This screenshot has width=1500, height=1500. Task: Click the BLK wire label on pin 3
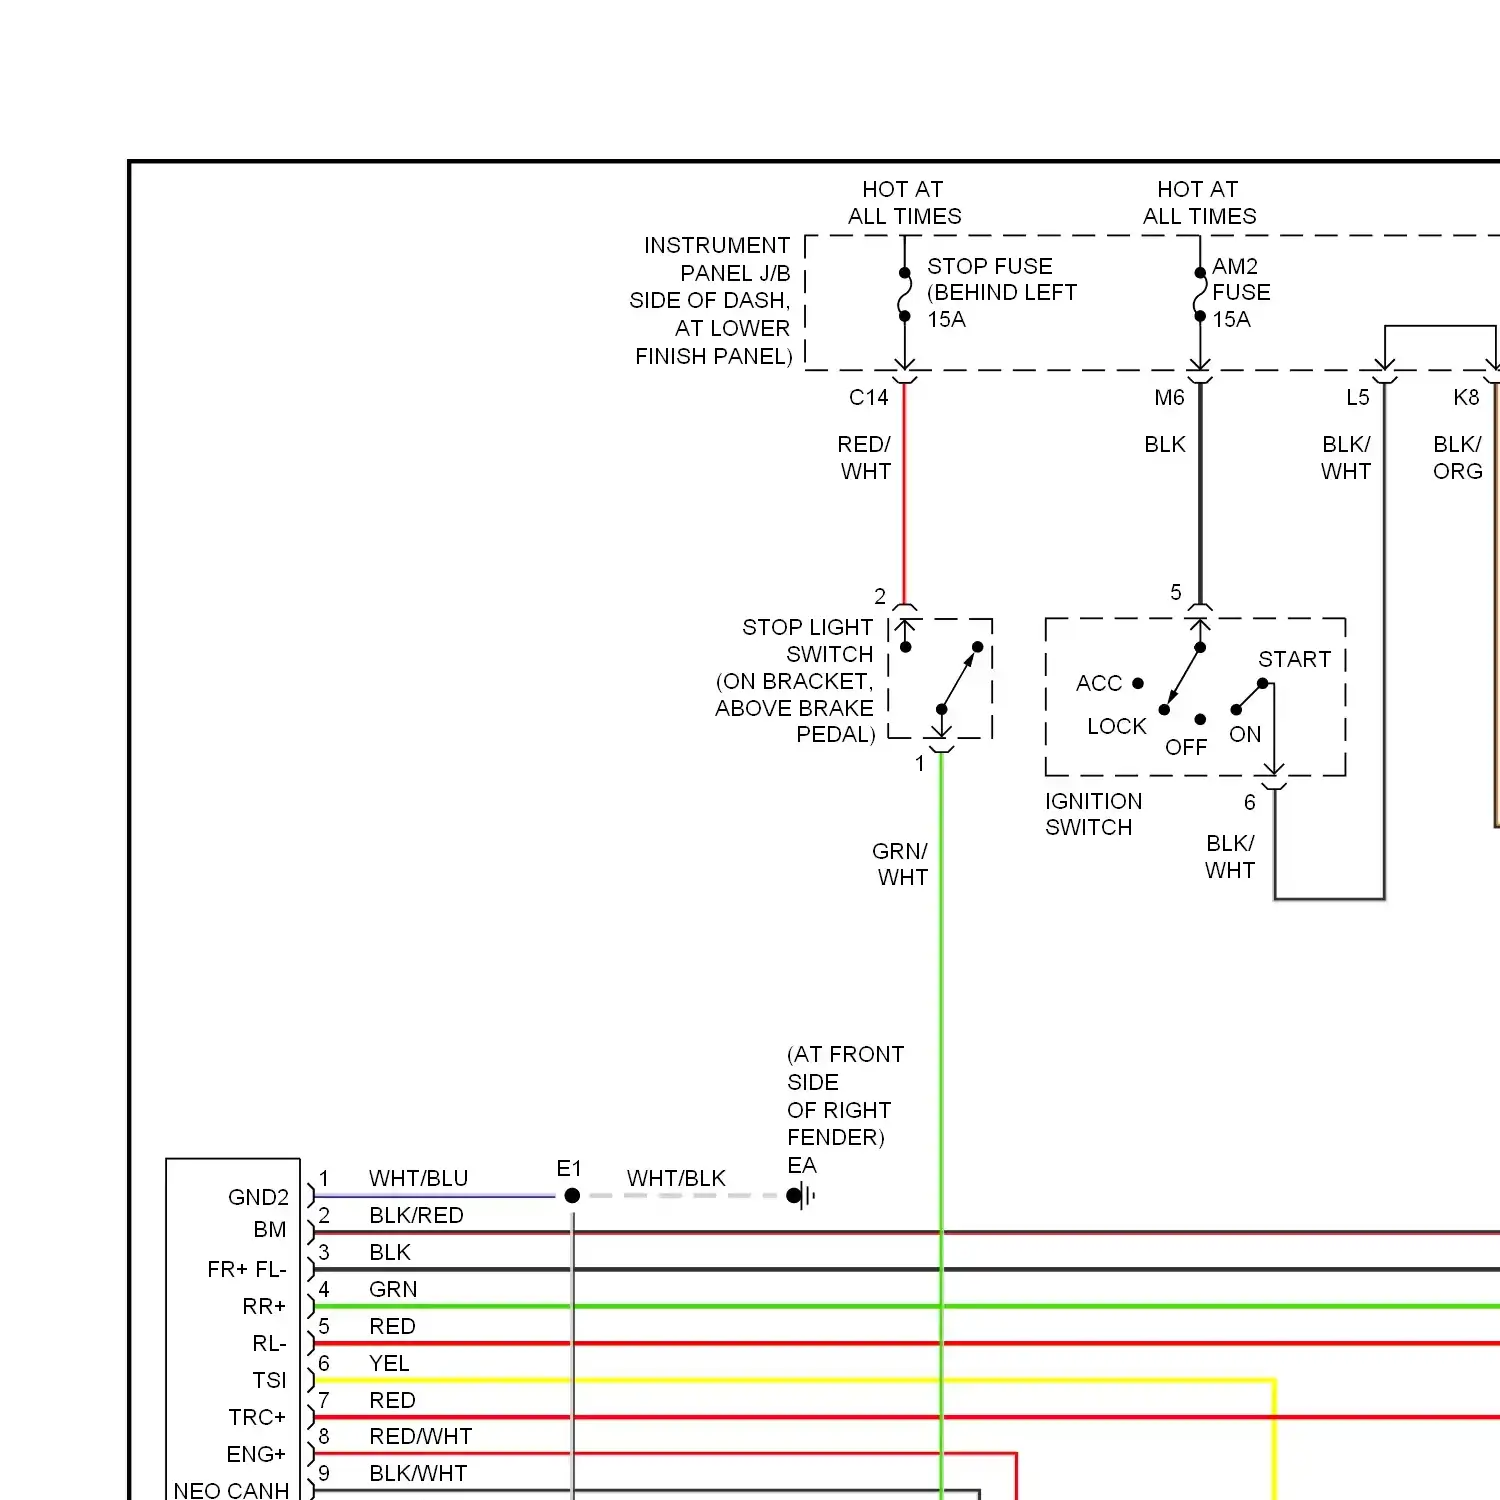coord(390,1253)
